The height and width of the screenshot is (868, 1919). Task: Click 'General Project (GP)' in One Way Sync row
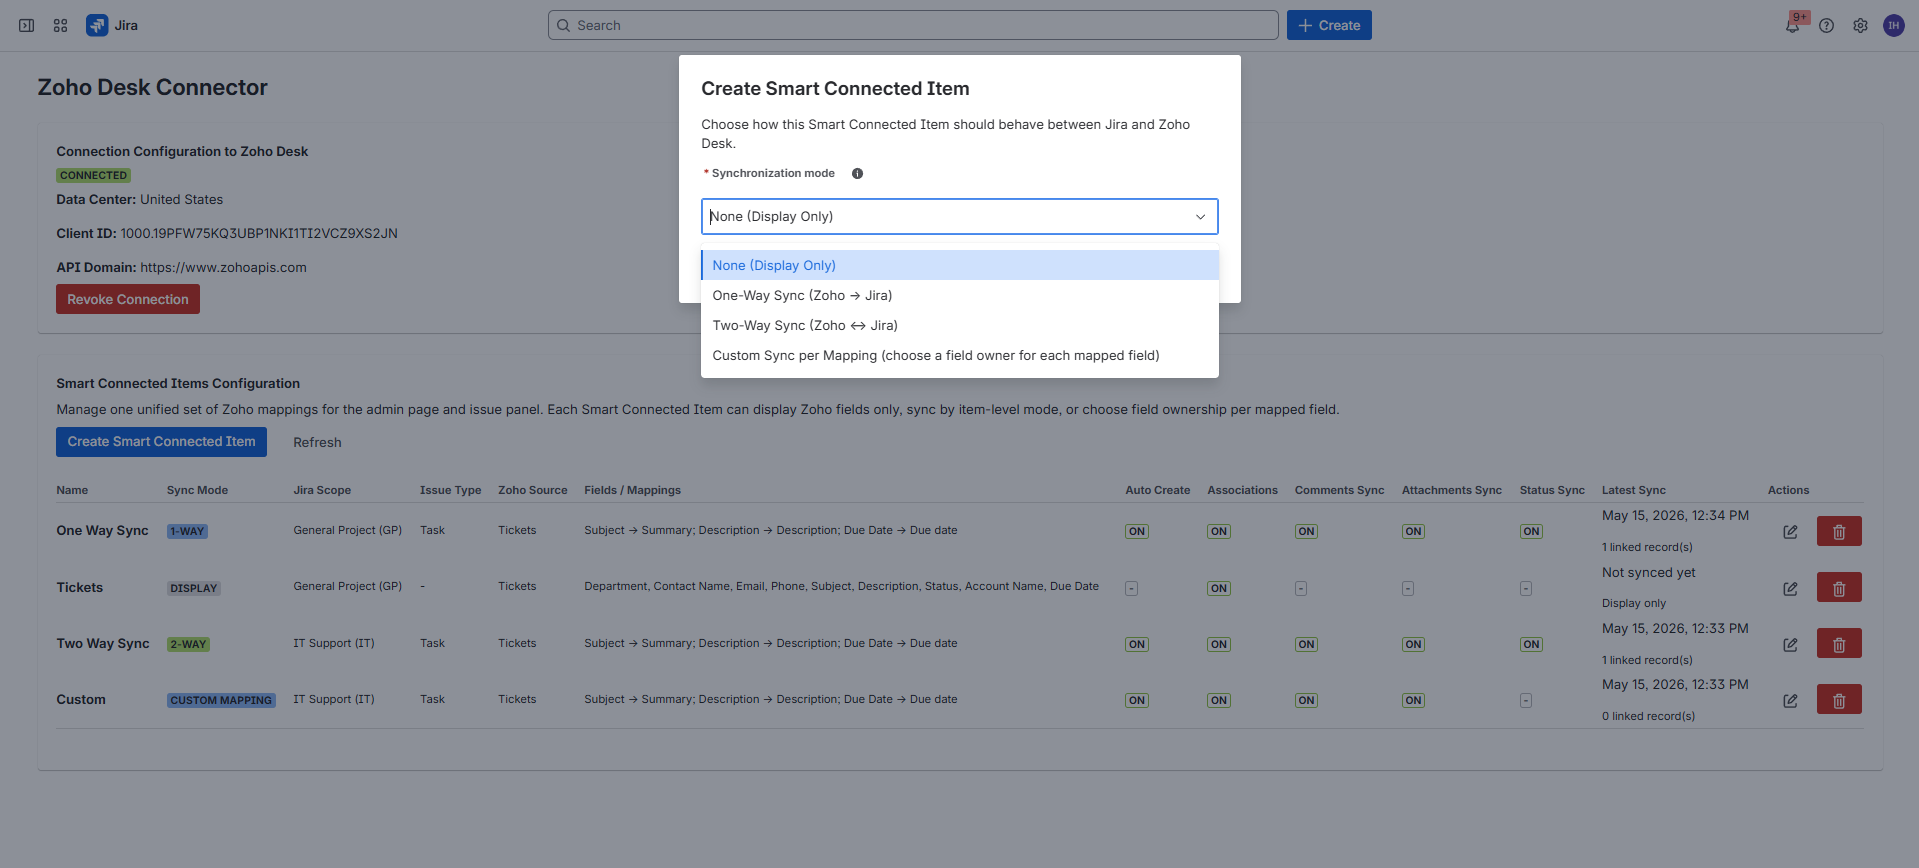pyautogui.click(x=347, y=530)
